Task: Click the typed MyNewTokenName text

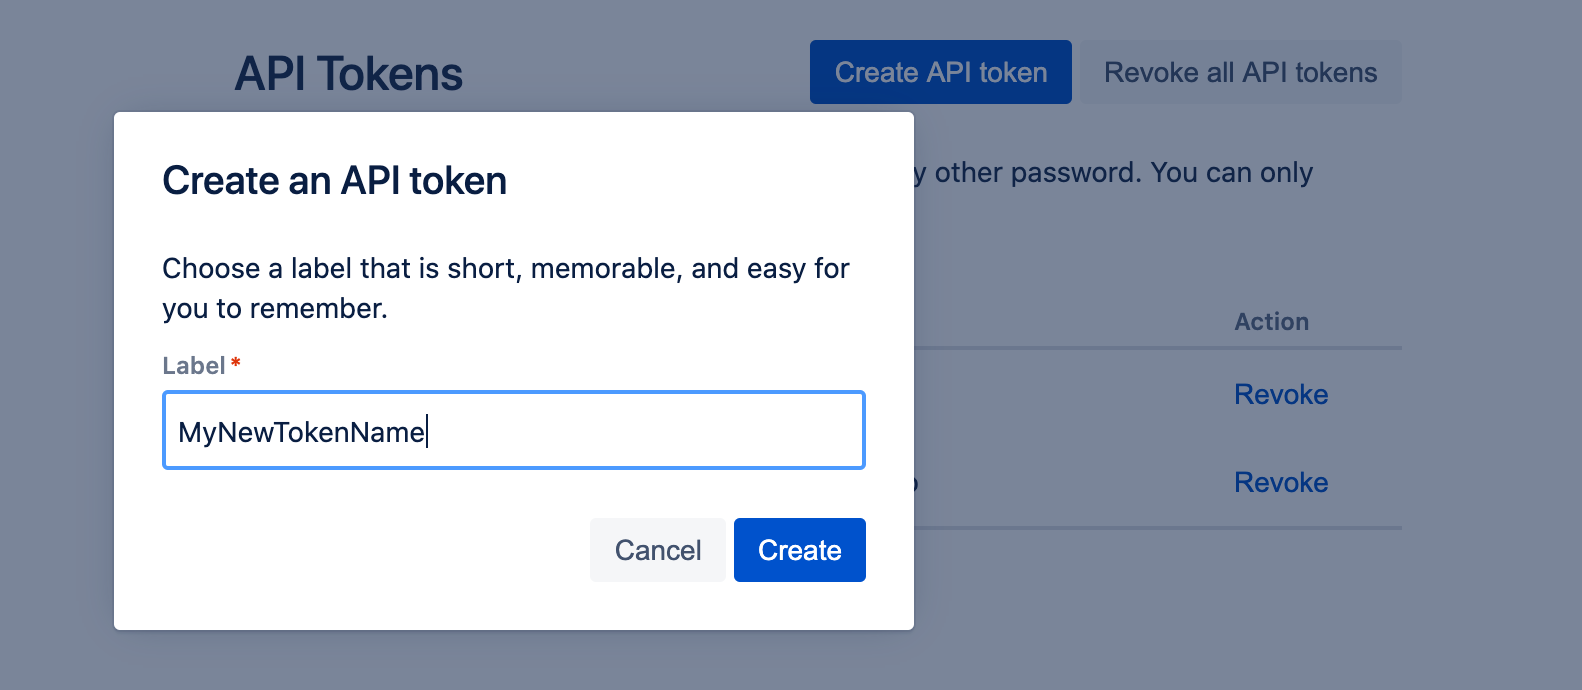Action: [x=301, y=432]
